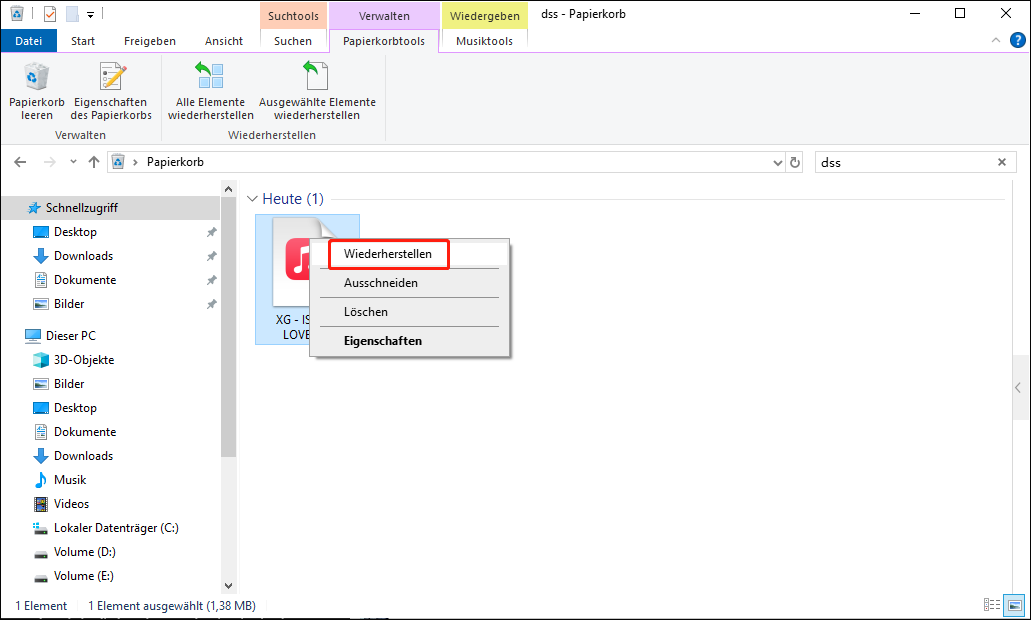Open Eigenschaften des Papierkorbs
This screenshot has height=620, width=1031.
coord(111,91)
